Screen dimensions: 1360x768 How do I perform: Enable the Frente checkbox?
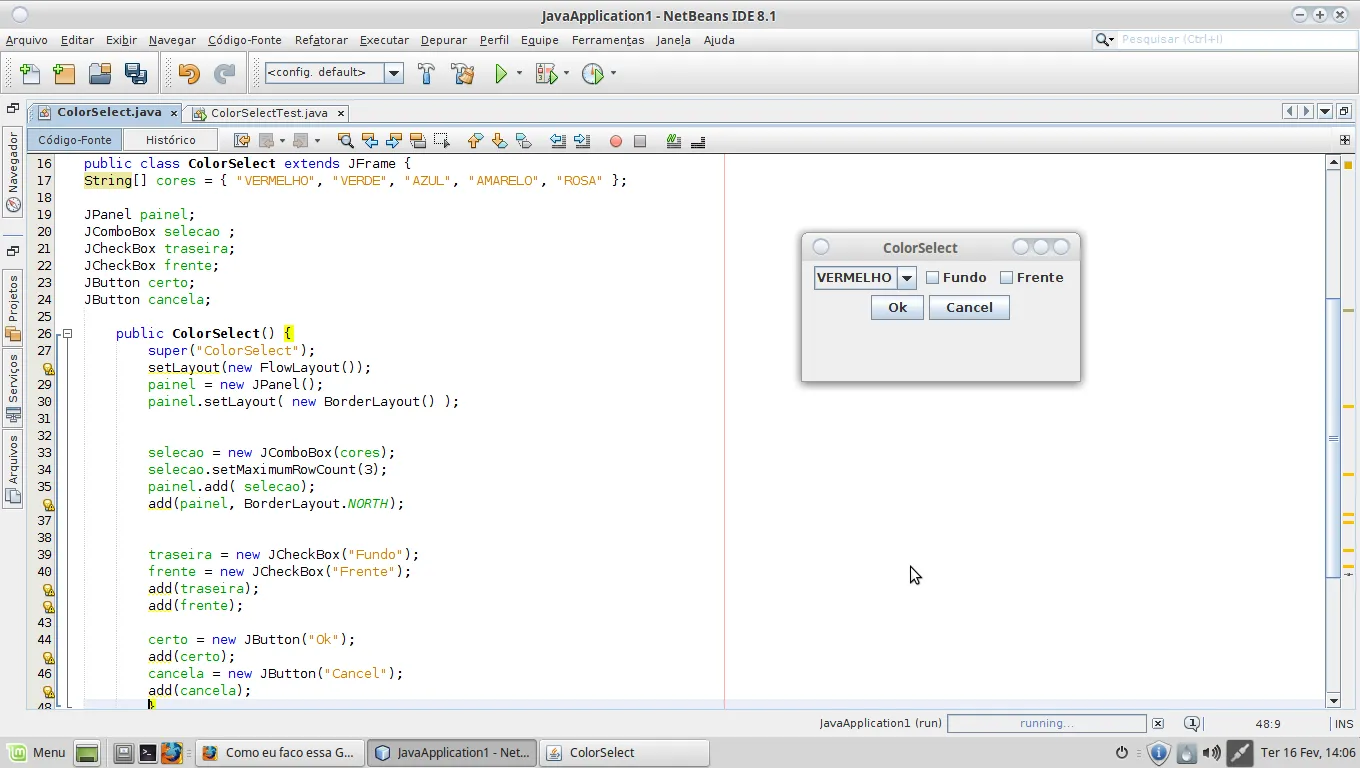[1007, 278]
